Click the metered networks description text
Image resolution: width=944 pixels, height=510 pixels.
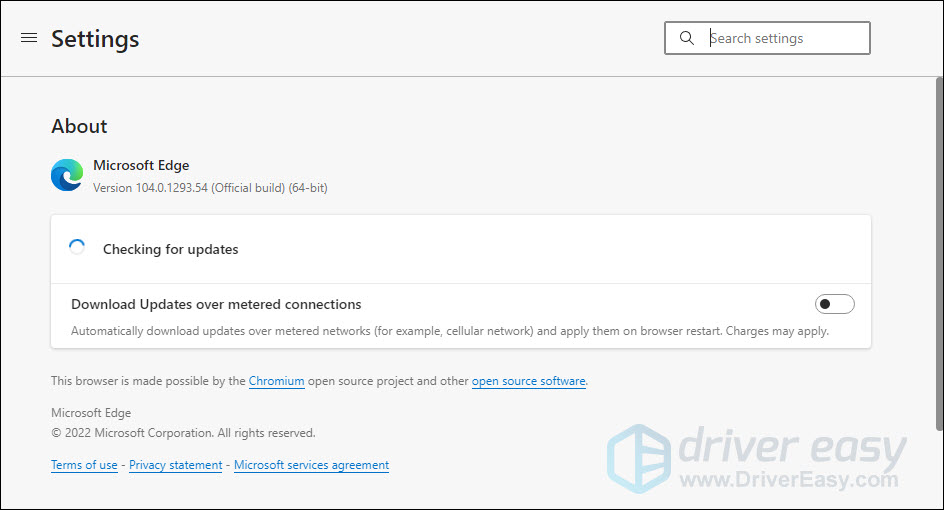coord(449,331)
